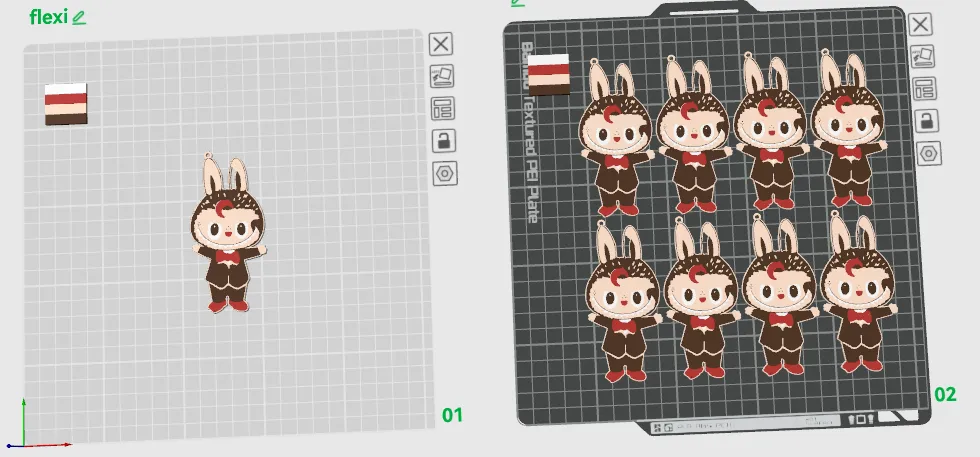Open plate 02 settings hexagon icon
The height and width of the screenshot is (457, 980).
click(929, 153)
